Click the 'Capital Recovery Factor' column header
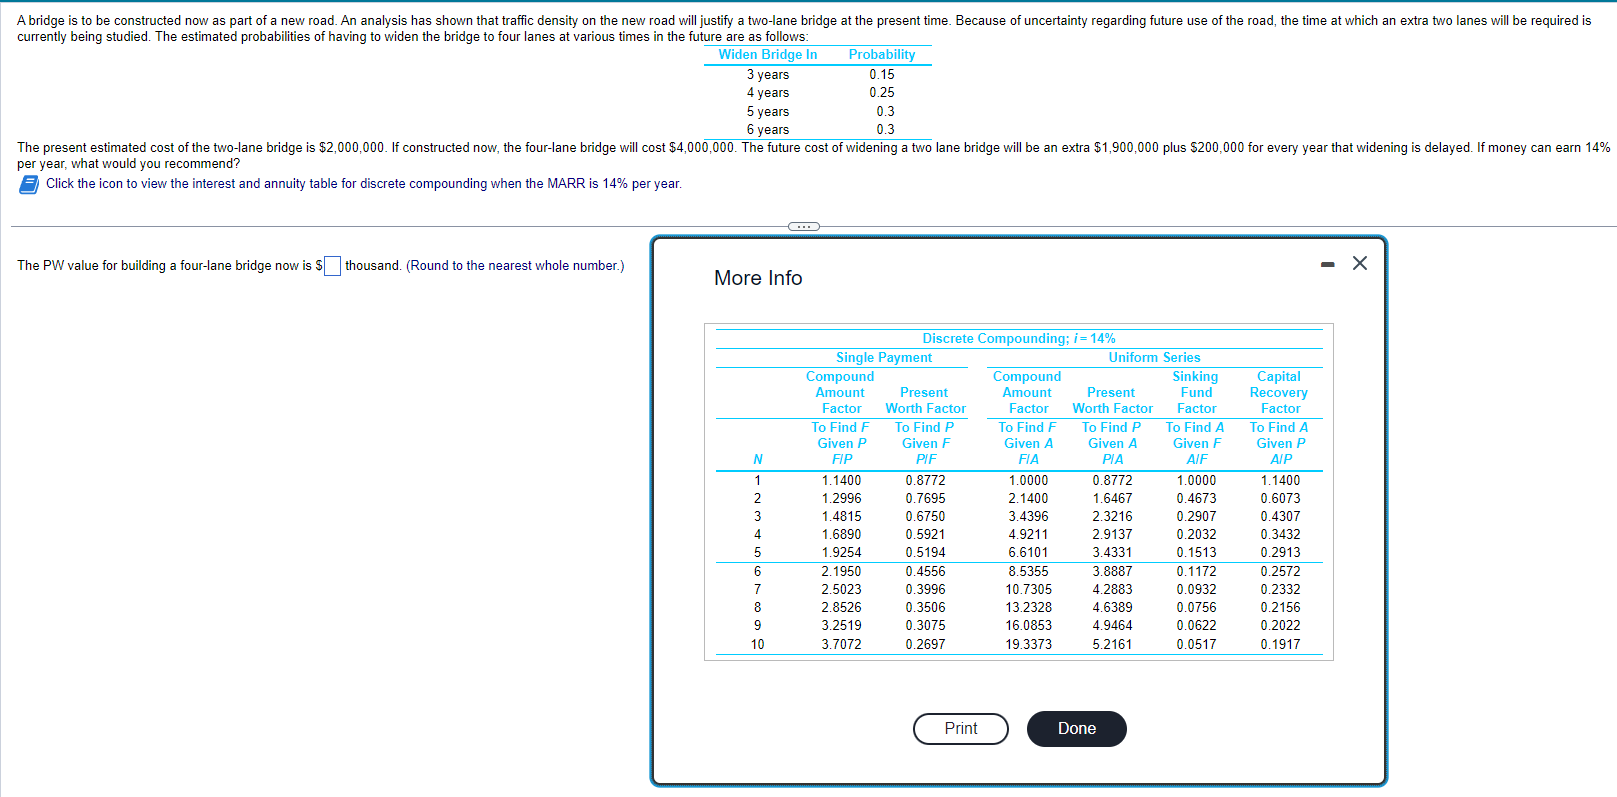This screenshot has height=797, width=1617. (x=1279, y=393)
